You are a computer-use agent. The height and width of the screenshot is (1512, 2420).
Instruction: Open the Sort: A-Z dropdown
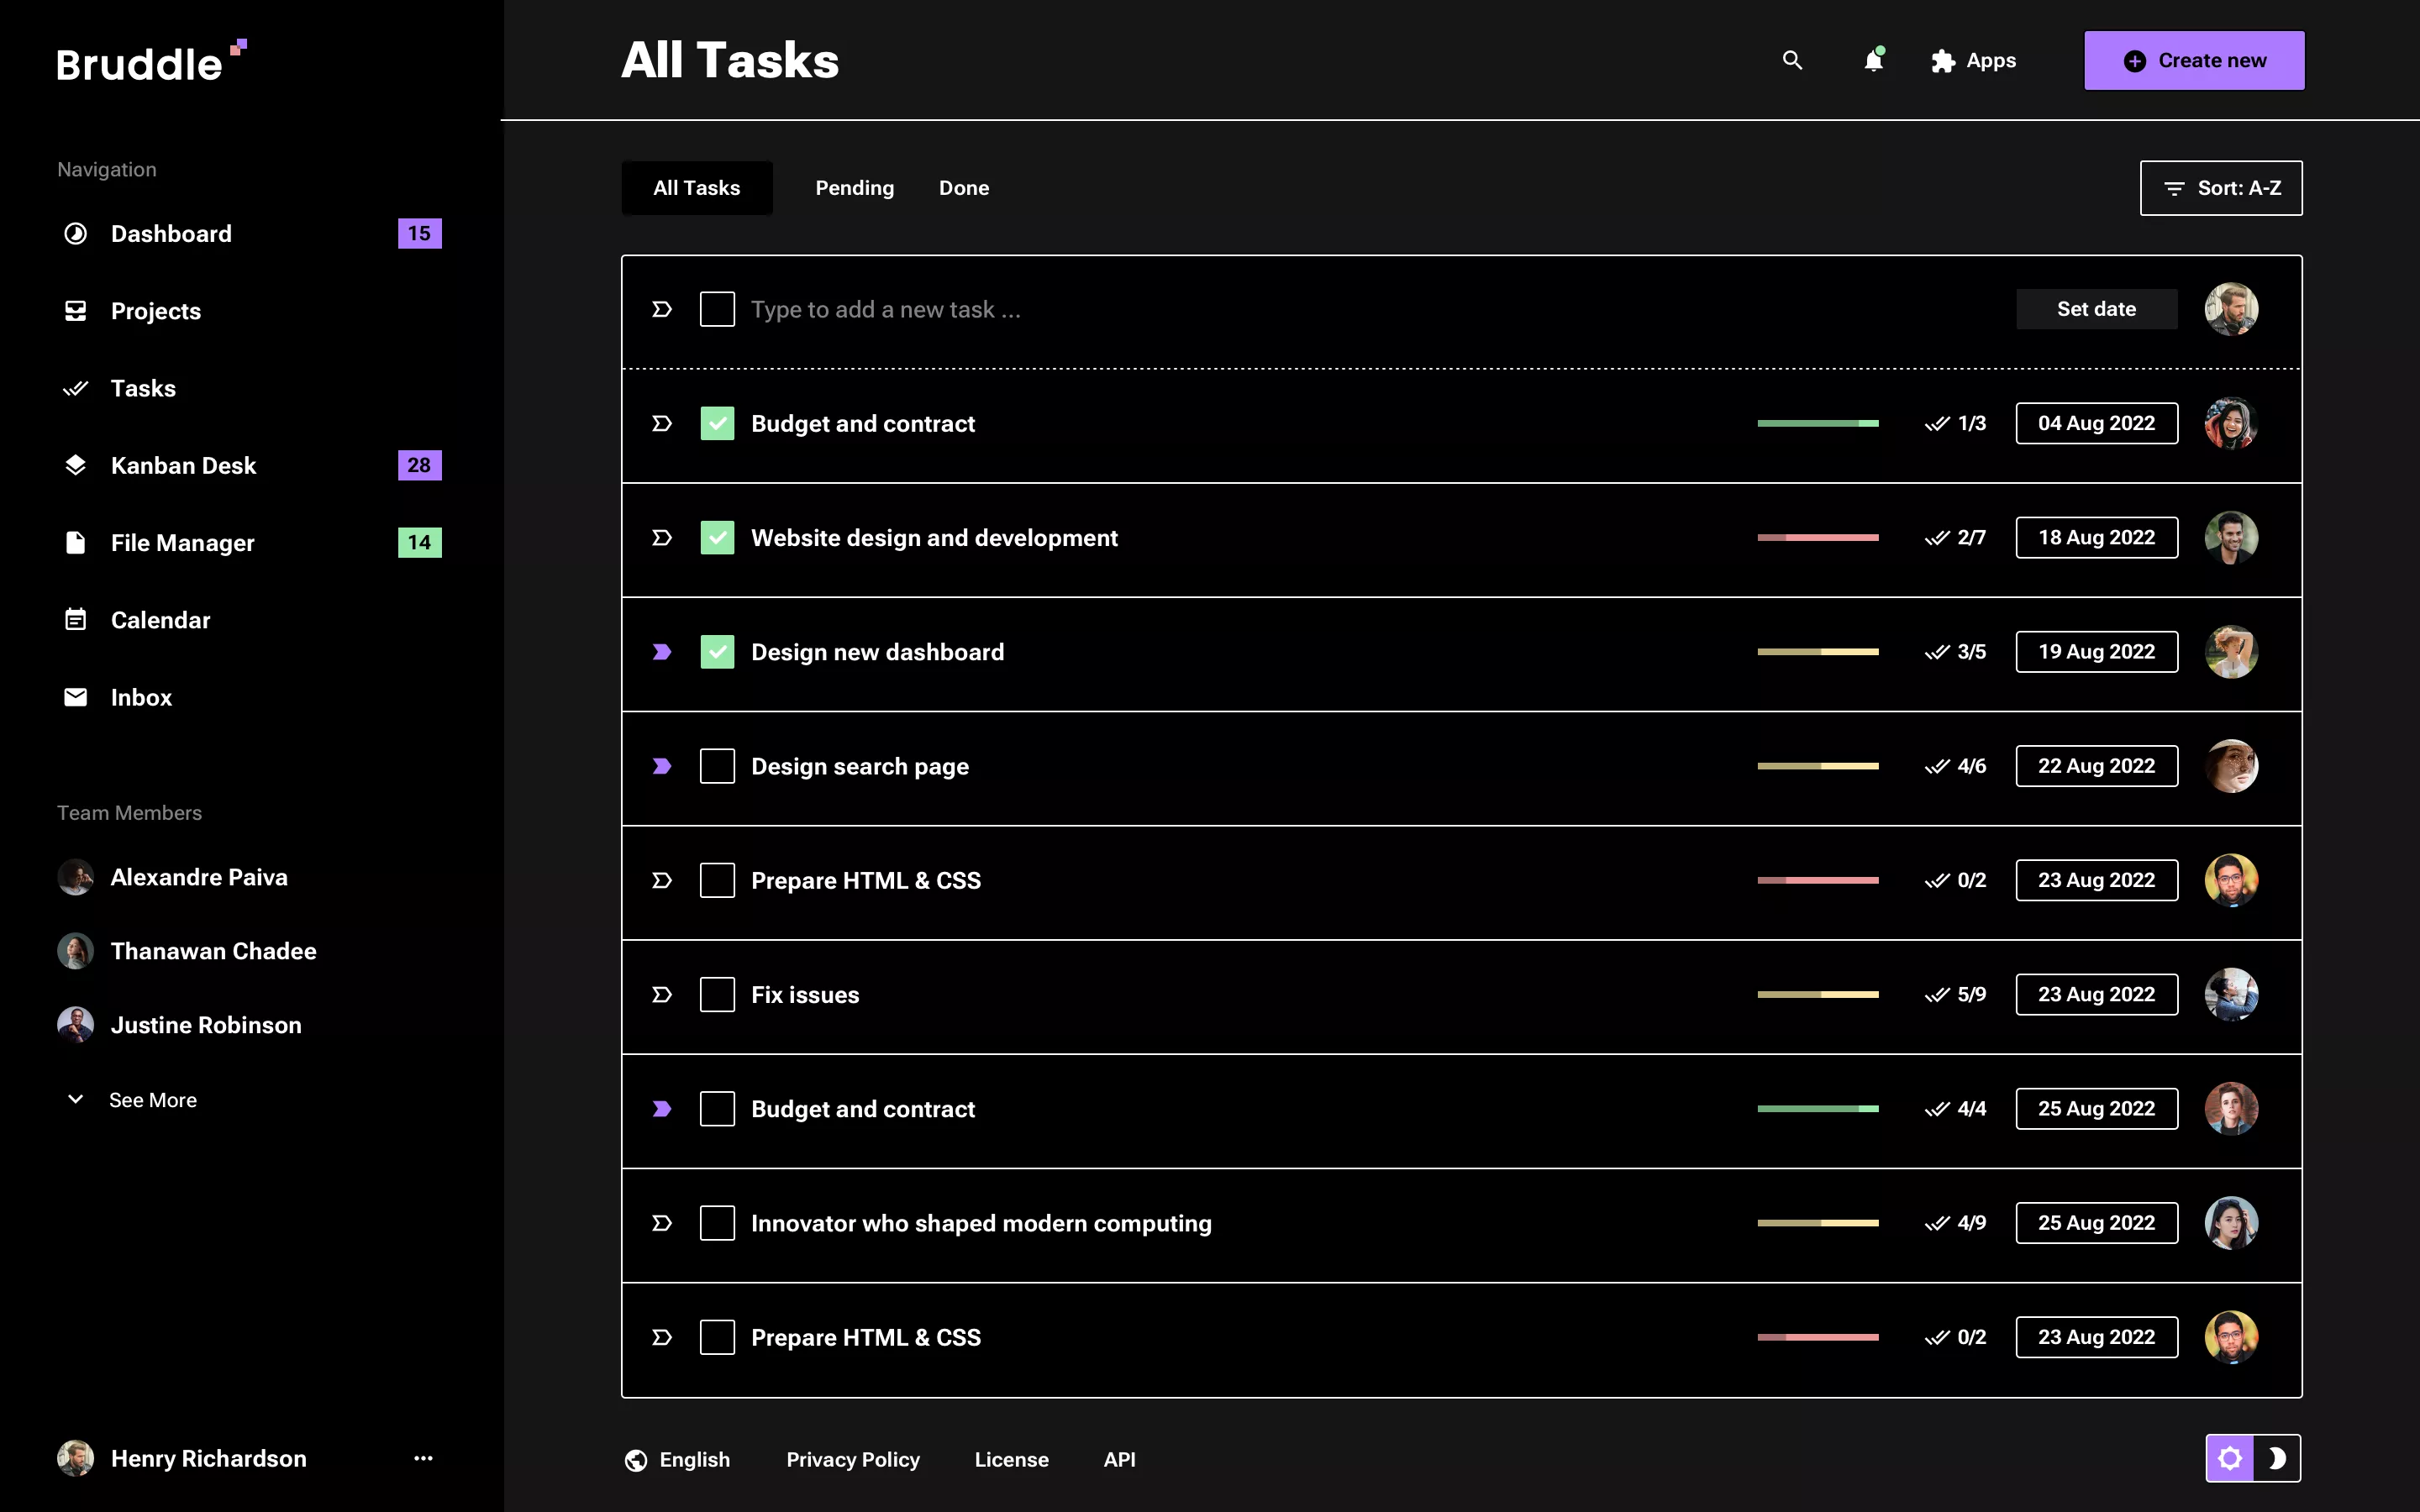click(2220, 188)
